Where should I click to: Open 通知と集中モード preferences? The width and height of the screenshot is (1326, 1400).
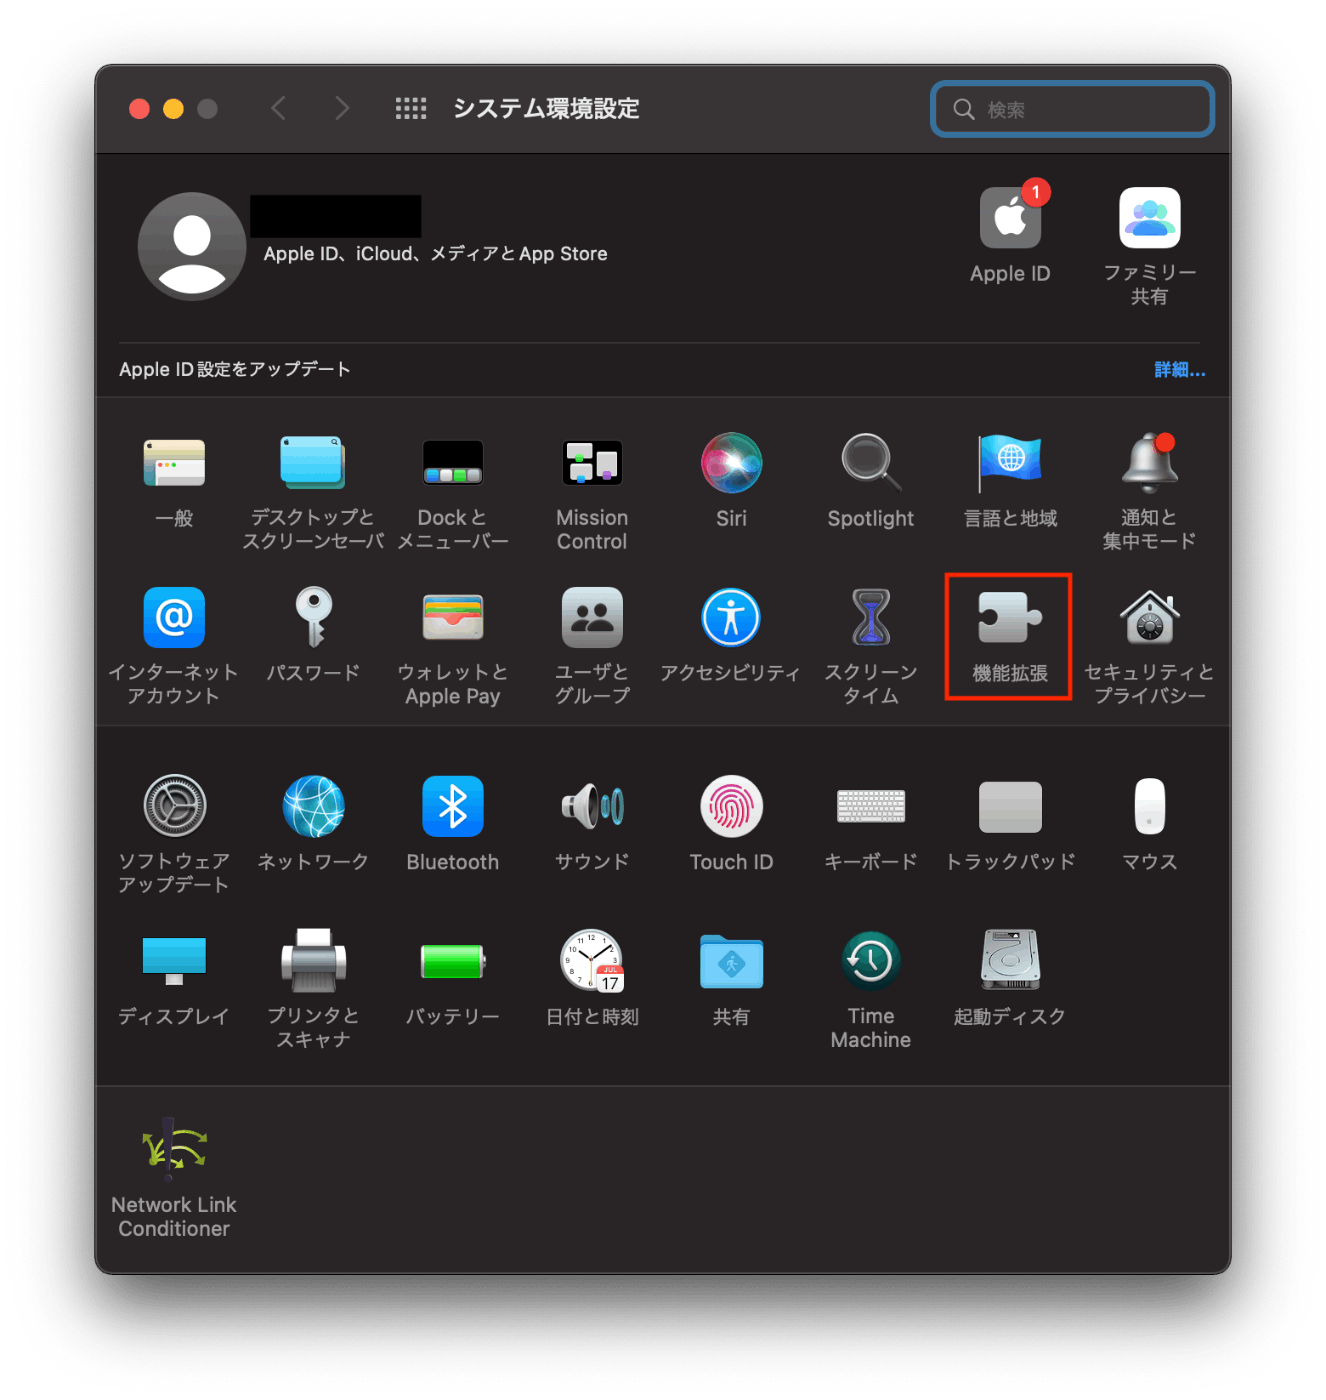click(1150, 463)
